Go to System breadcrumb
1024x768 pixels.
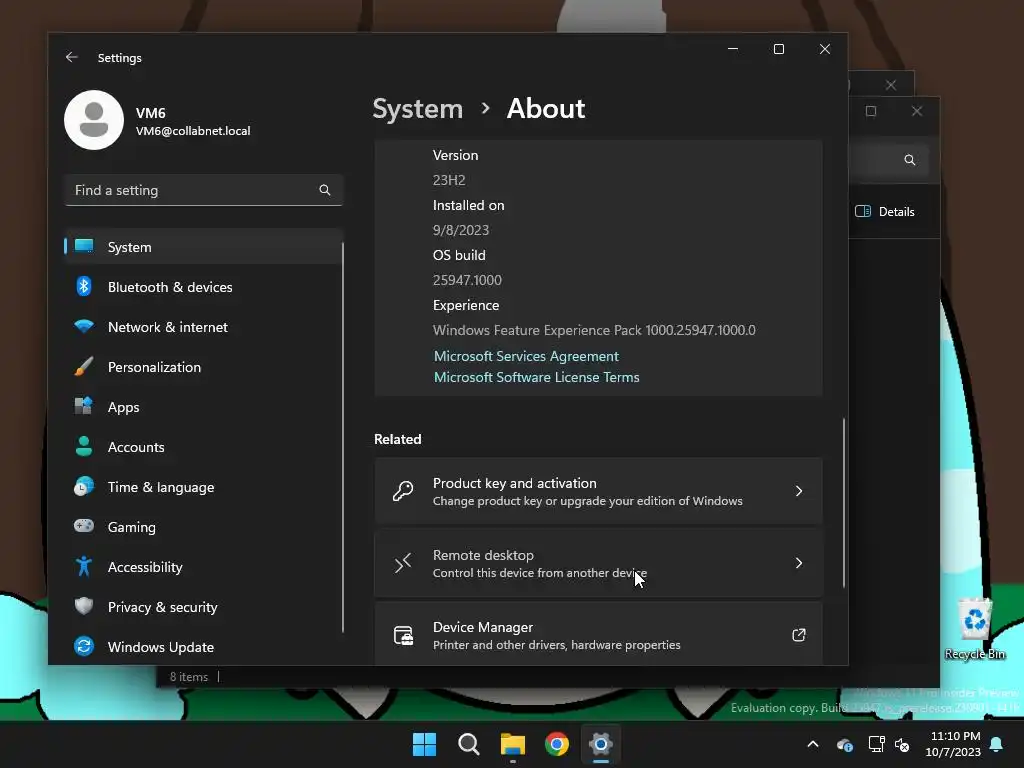pos(417,108)
